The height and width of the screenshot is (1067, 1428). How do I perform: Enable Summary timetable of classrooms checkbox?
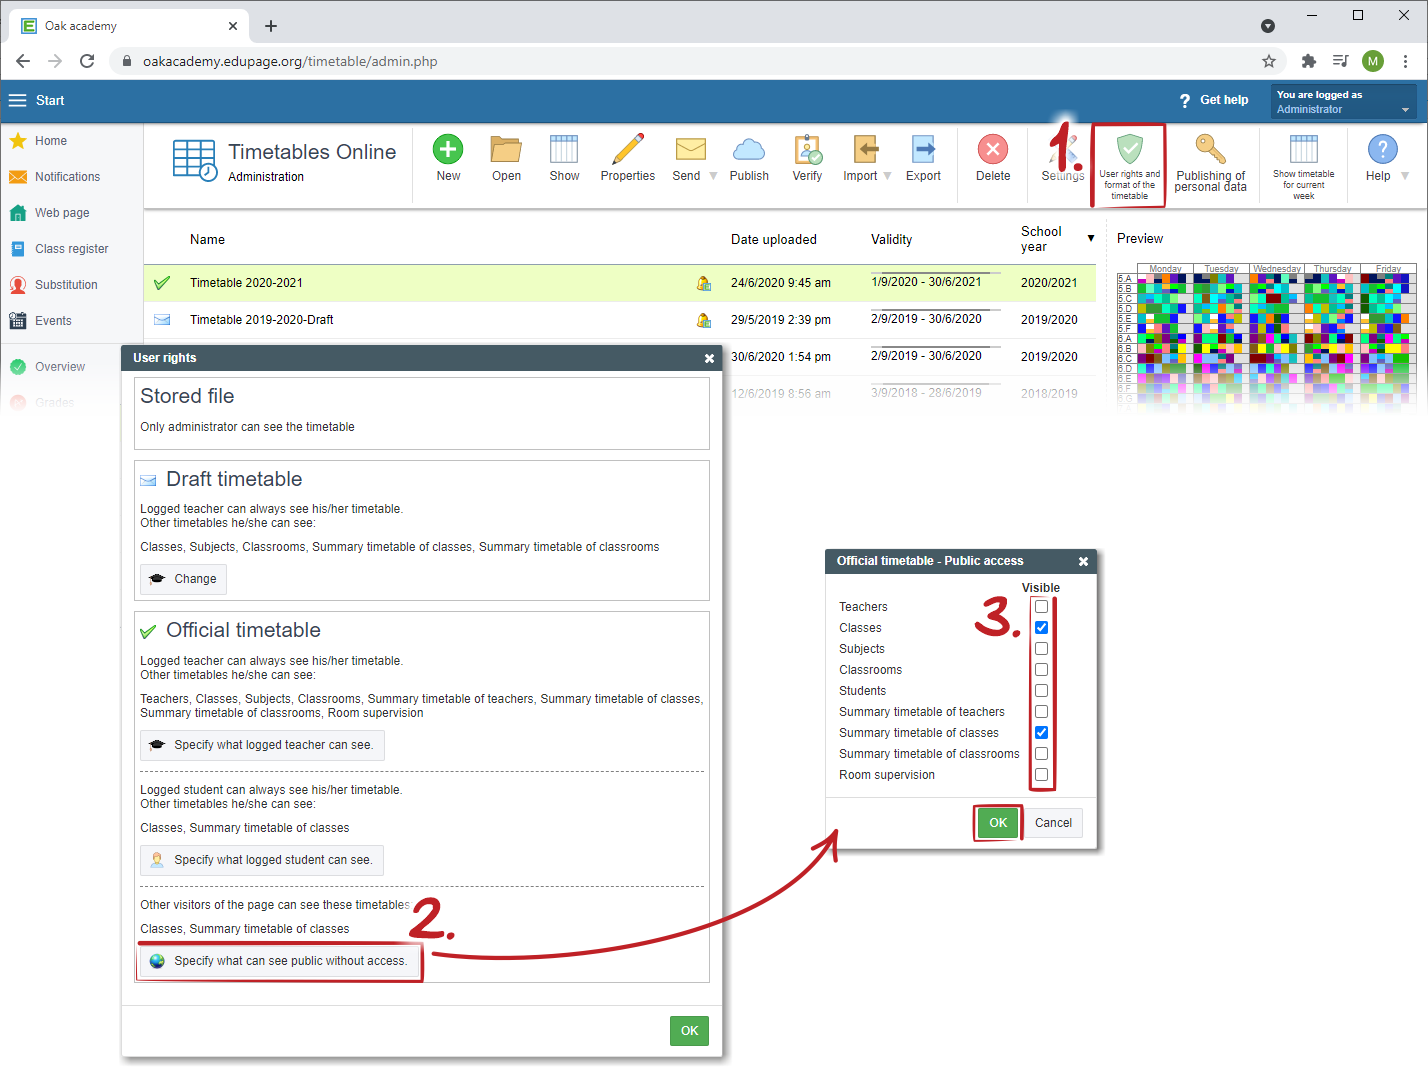[x=1041, y=754]
